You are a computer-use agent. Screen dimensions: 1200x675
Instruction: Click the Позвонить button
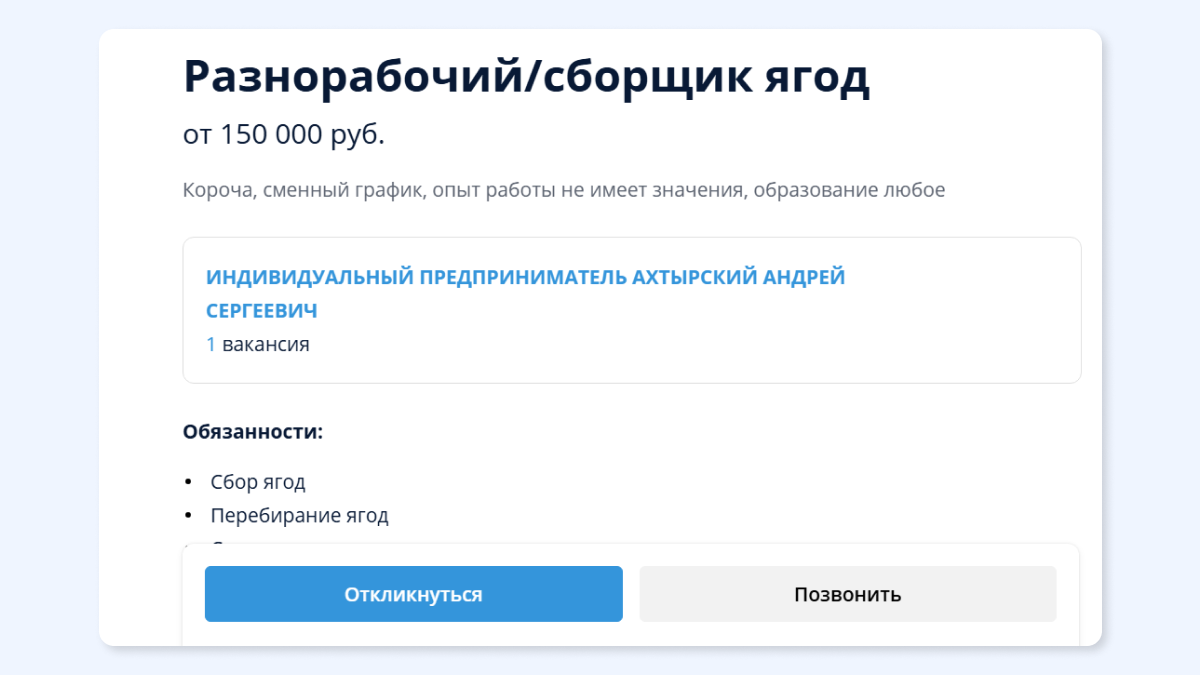[848, 594]
